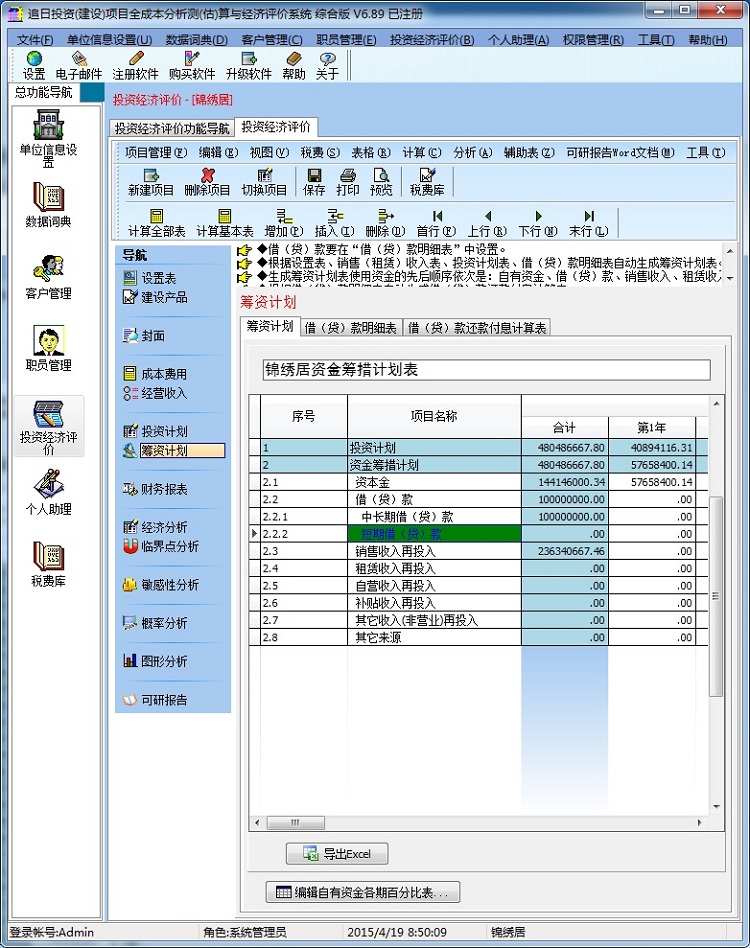750x948 pixels.
Task: Switch to the 投资经济评价功能导航 tab
Action: coord(172,128)
